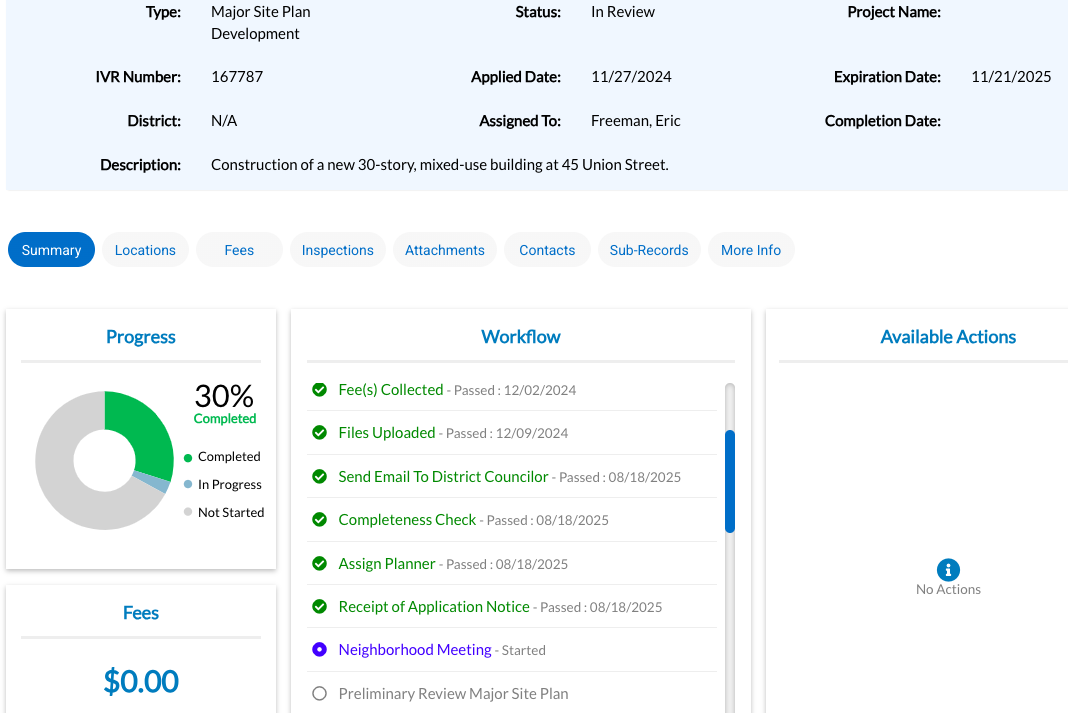Click the Completeness Check status checkmark

pyautogui.click(x=319, y=520)
